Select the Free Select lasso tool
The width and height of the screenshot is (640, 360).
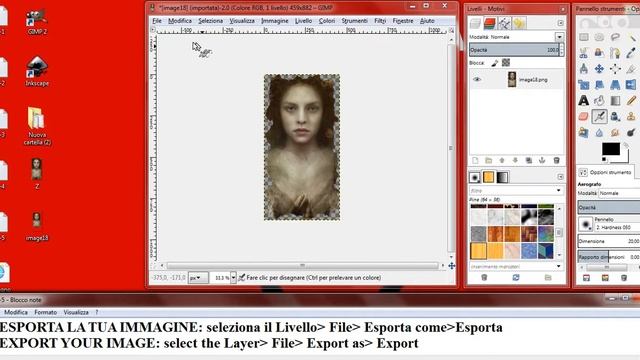pos(615,38)
